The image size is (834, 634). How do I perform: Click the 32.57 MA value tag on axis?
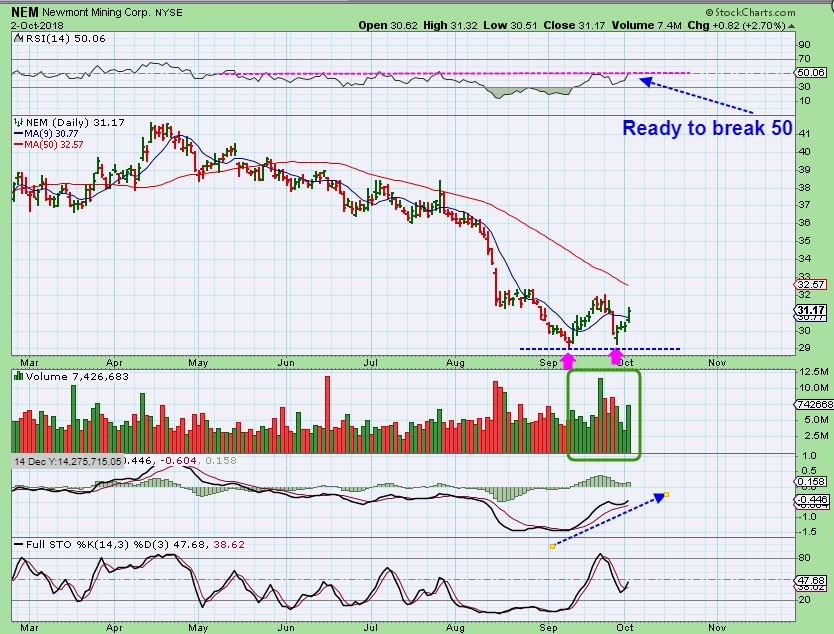(811, 285)
